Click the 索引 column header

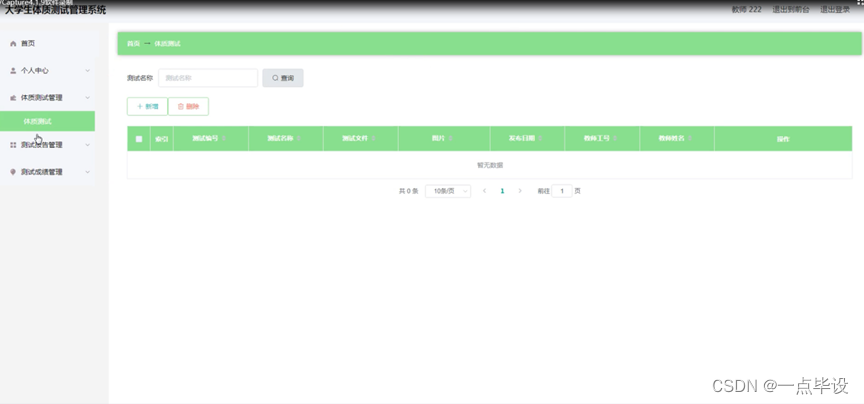click(x=161, y=139)
